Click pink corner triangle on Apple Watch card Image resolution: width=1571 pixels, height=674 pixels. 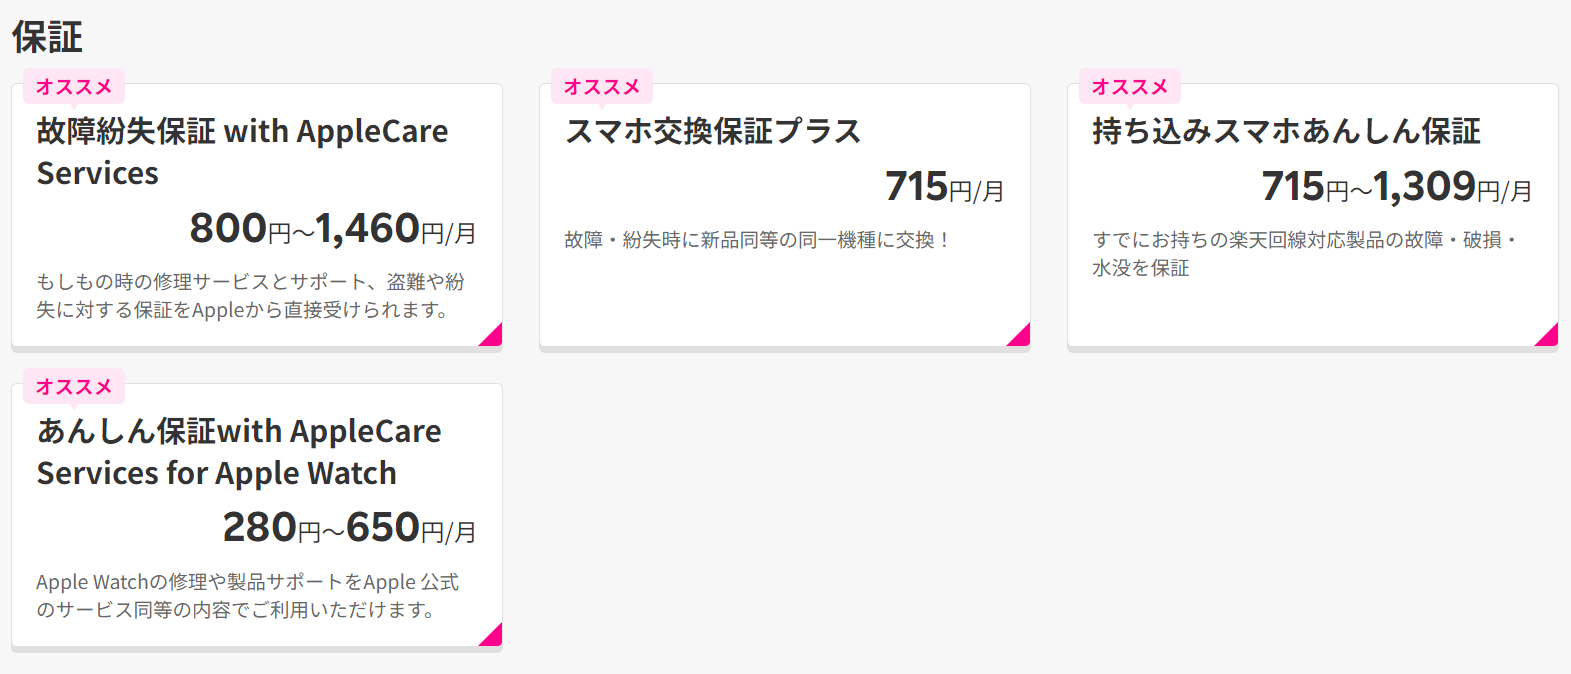pos(493,637)
